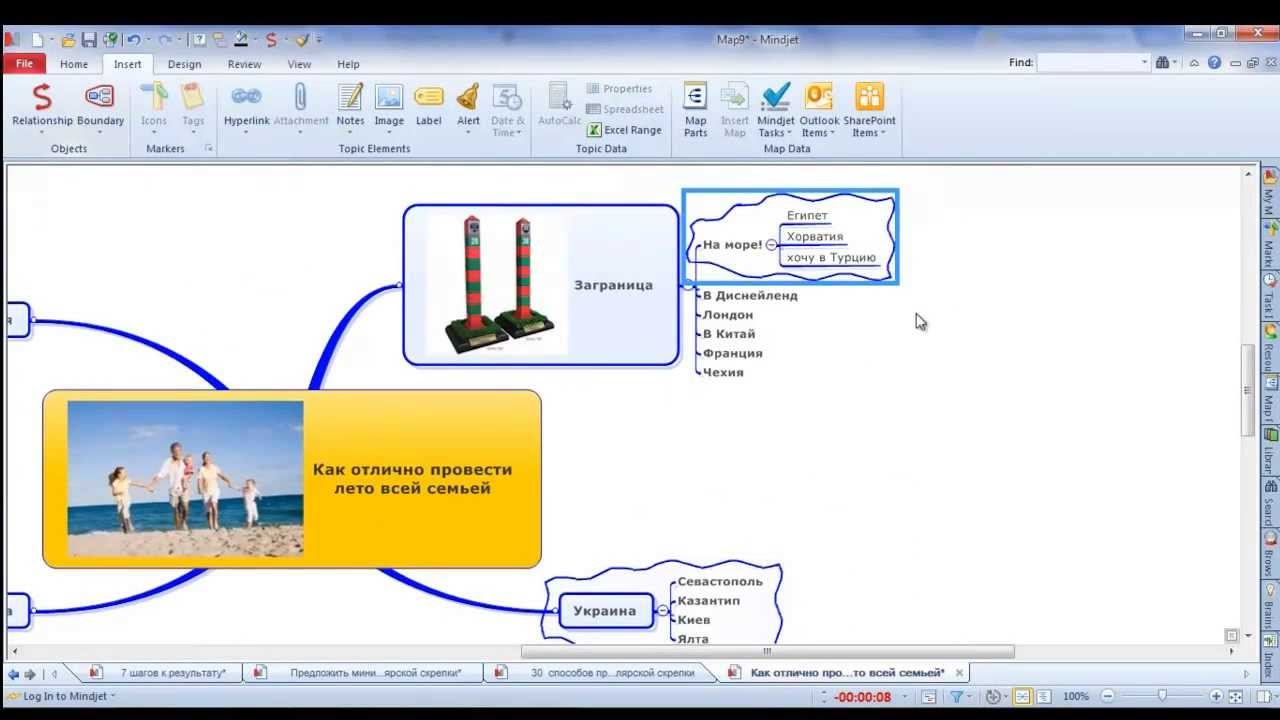The height and width of the screenshot is (720, 1280).
Task: Open Map Parts panel
Action: 695,110
